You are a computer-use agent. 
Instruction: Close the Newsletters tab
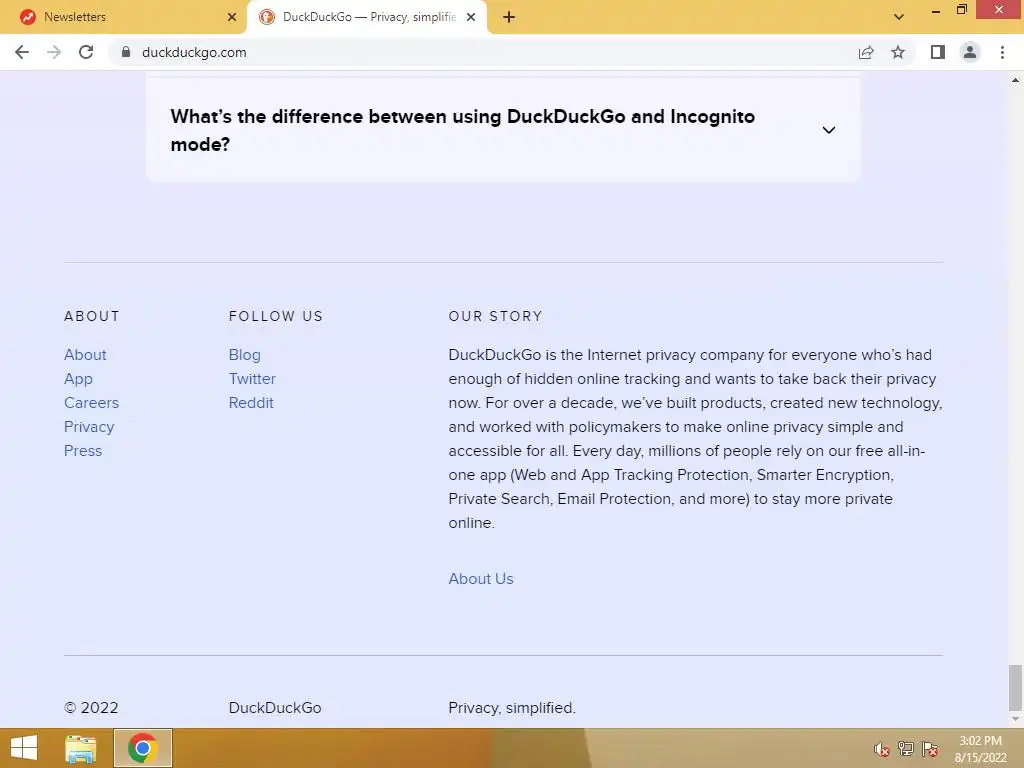click(x=232, y=17)
